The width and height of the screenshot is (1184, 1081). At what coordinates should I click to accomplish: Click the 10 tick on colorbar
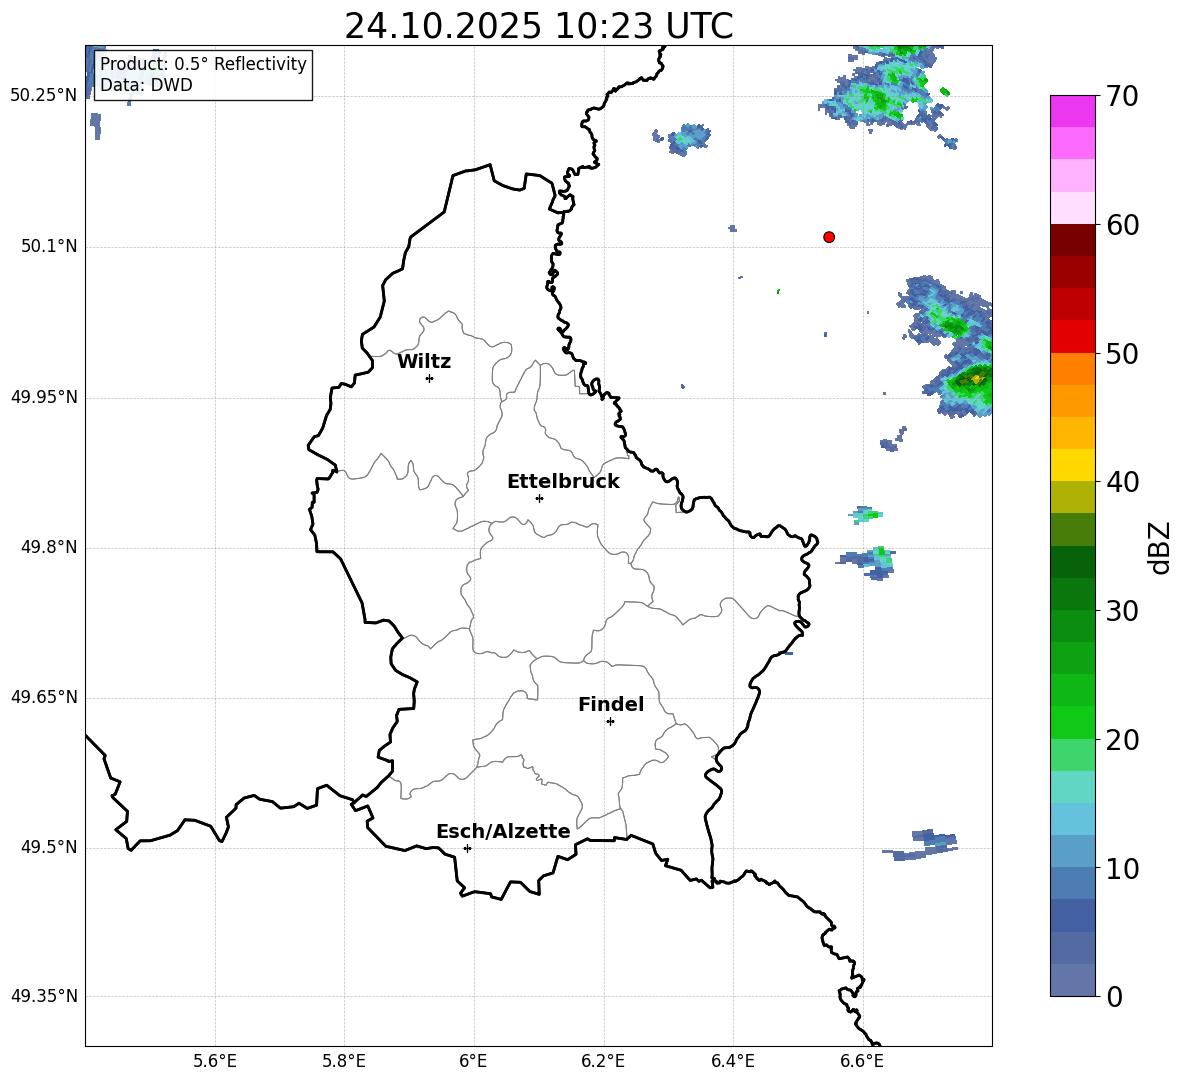(1122, 869)
